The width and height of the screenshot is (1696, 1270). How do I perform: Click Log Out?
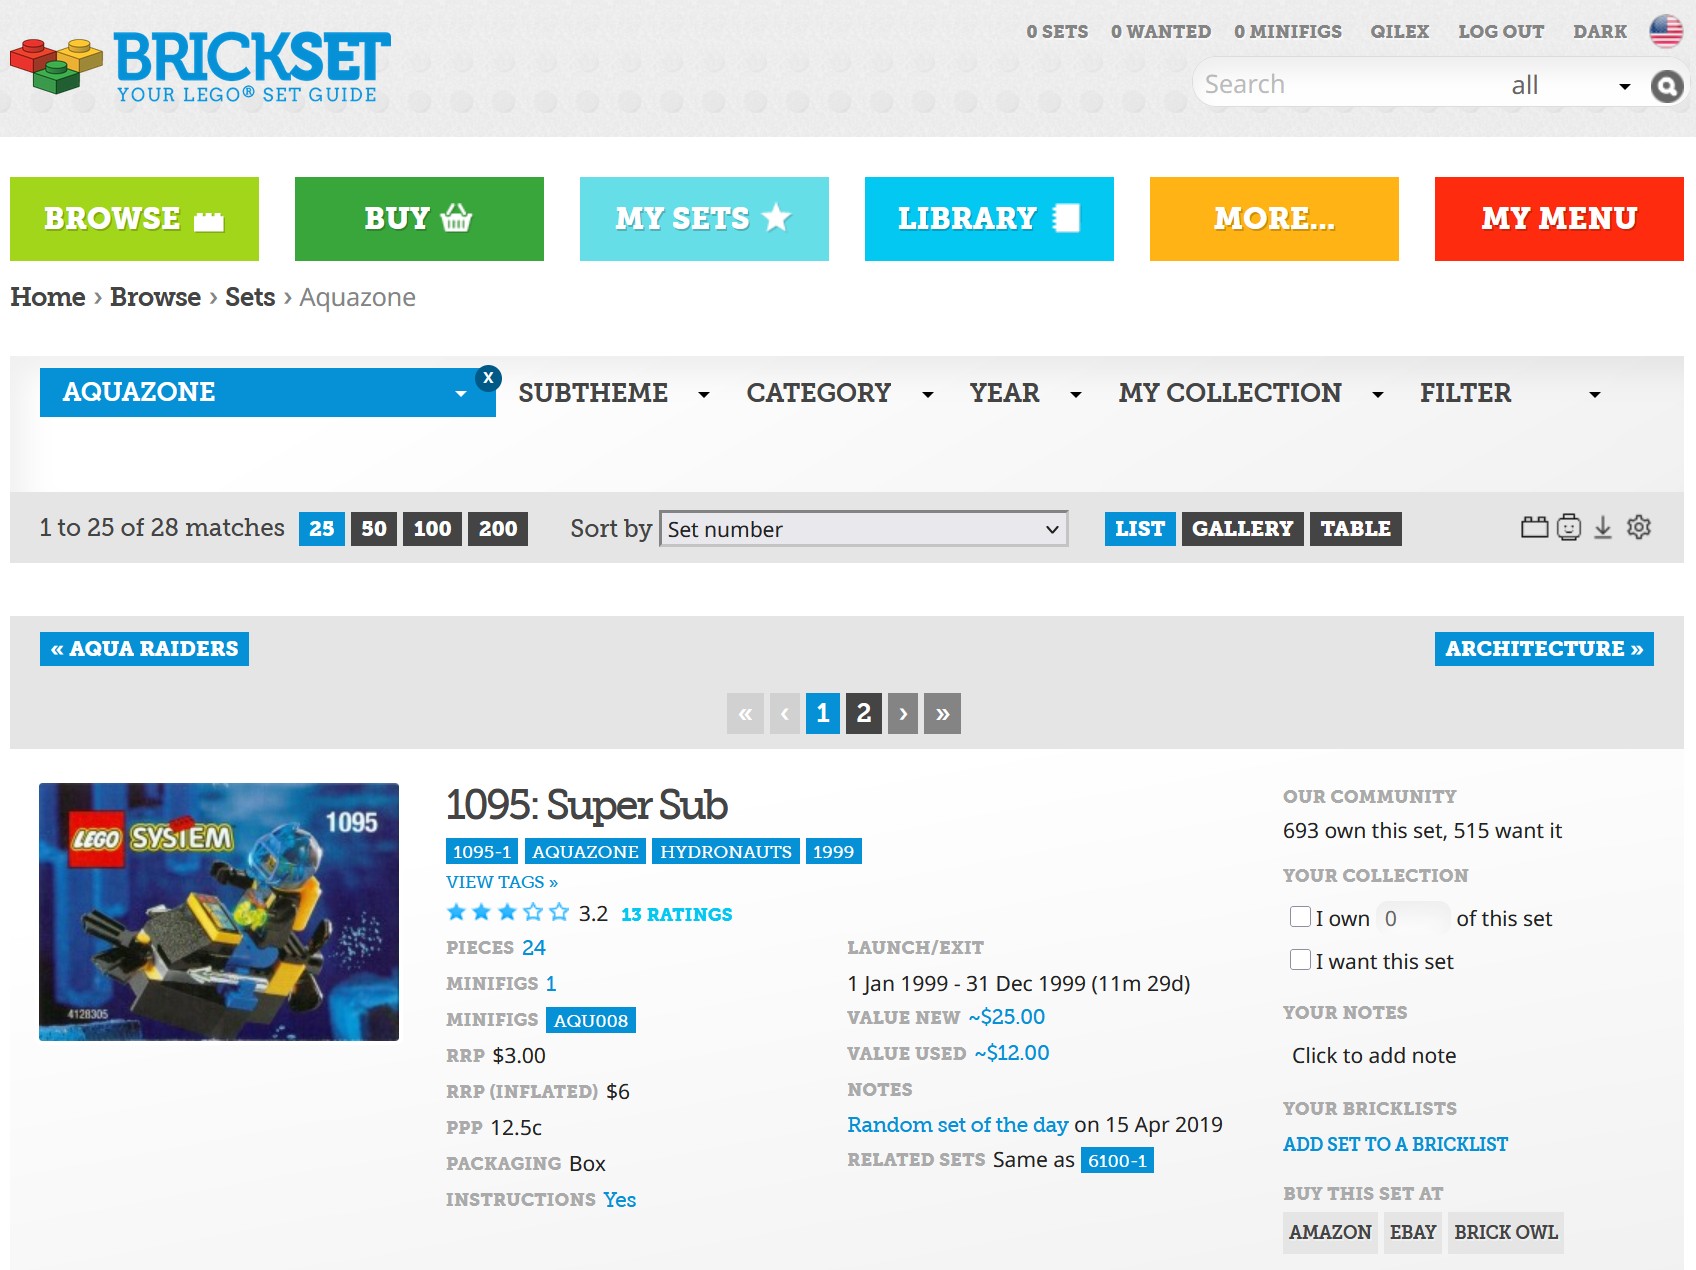click(1501, 32)
